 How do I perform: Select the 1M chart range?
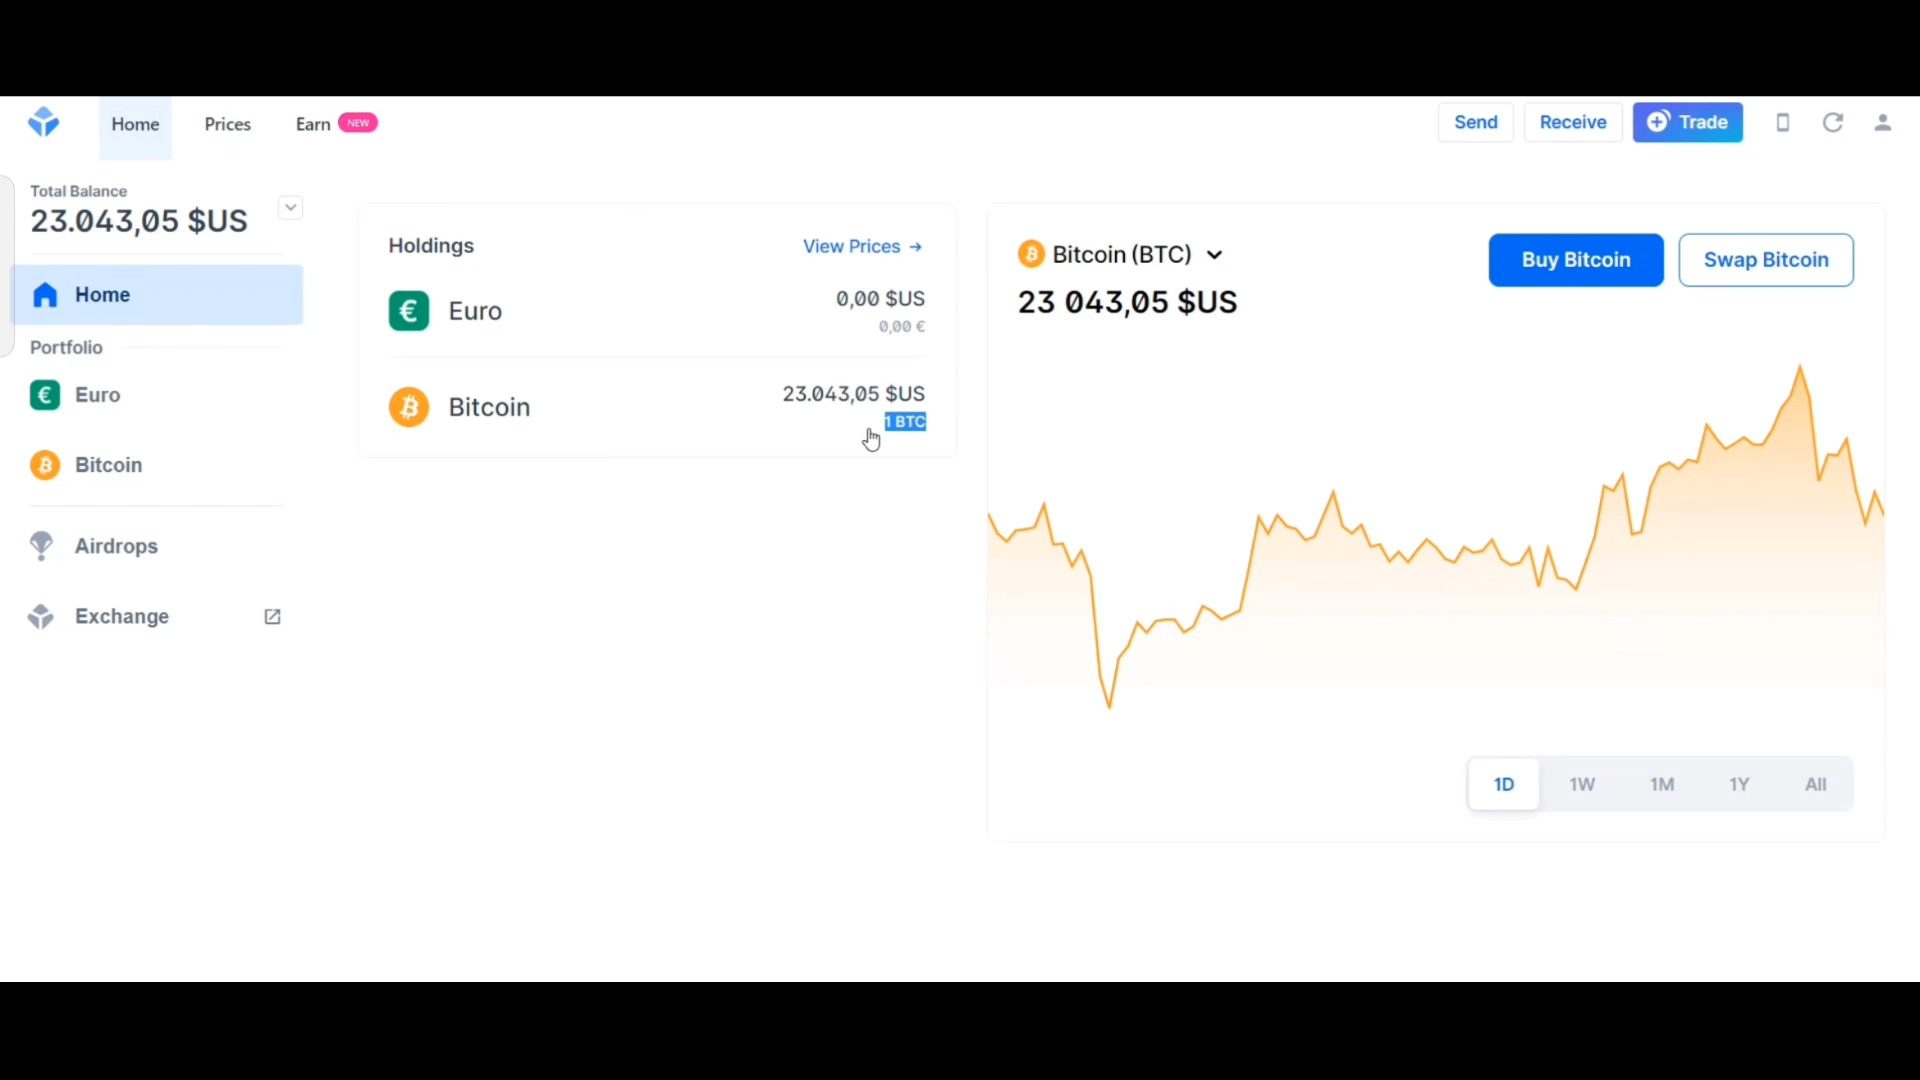coord(1661,784)
